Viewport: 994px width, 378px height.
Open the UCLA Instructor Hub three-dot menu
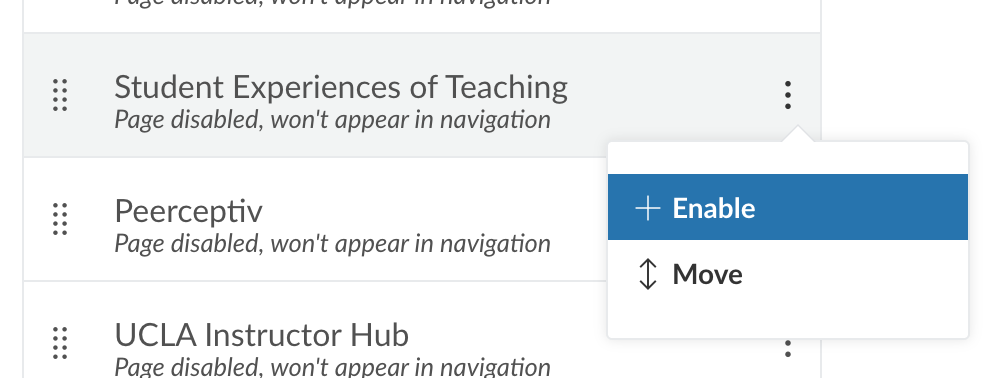pos(787,348)
